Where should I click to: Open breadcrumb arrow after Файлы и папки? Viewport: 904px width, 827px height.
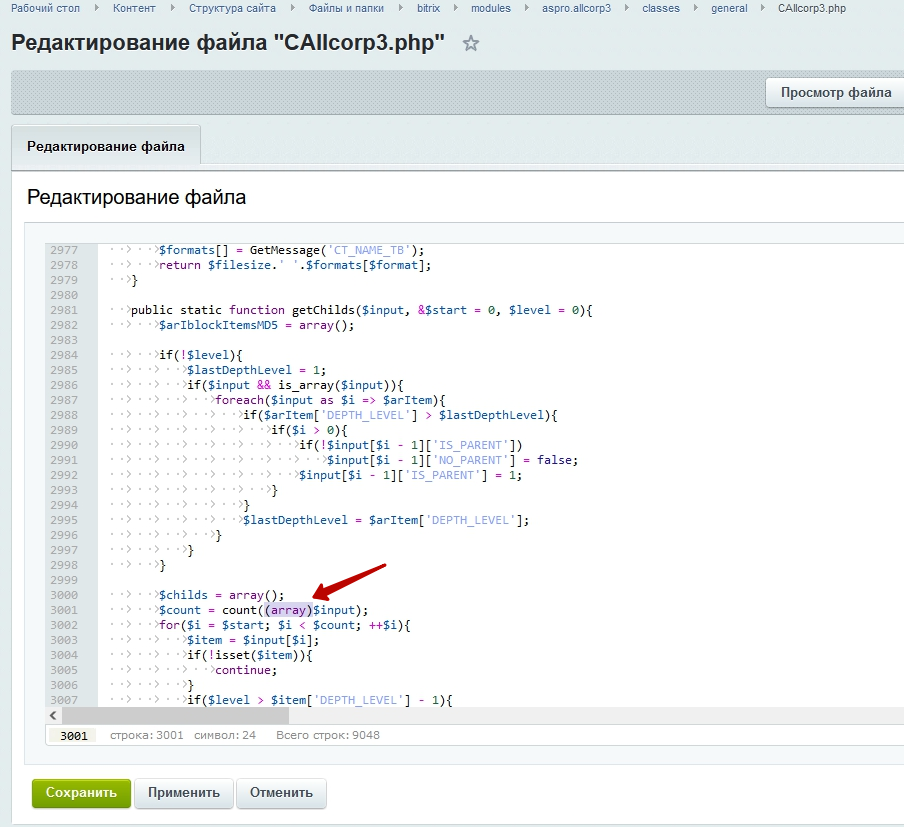pyautogui.click(x=401, y=8)
